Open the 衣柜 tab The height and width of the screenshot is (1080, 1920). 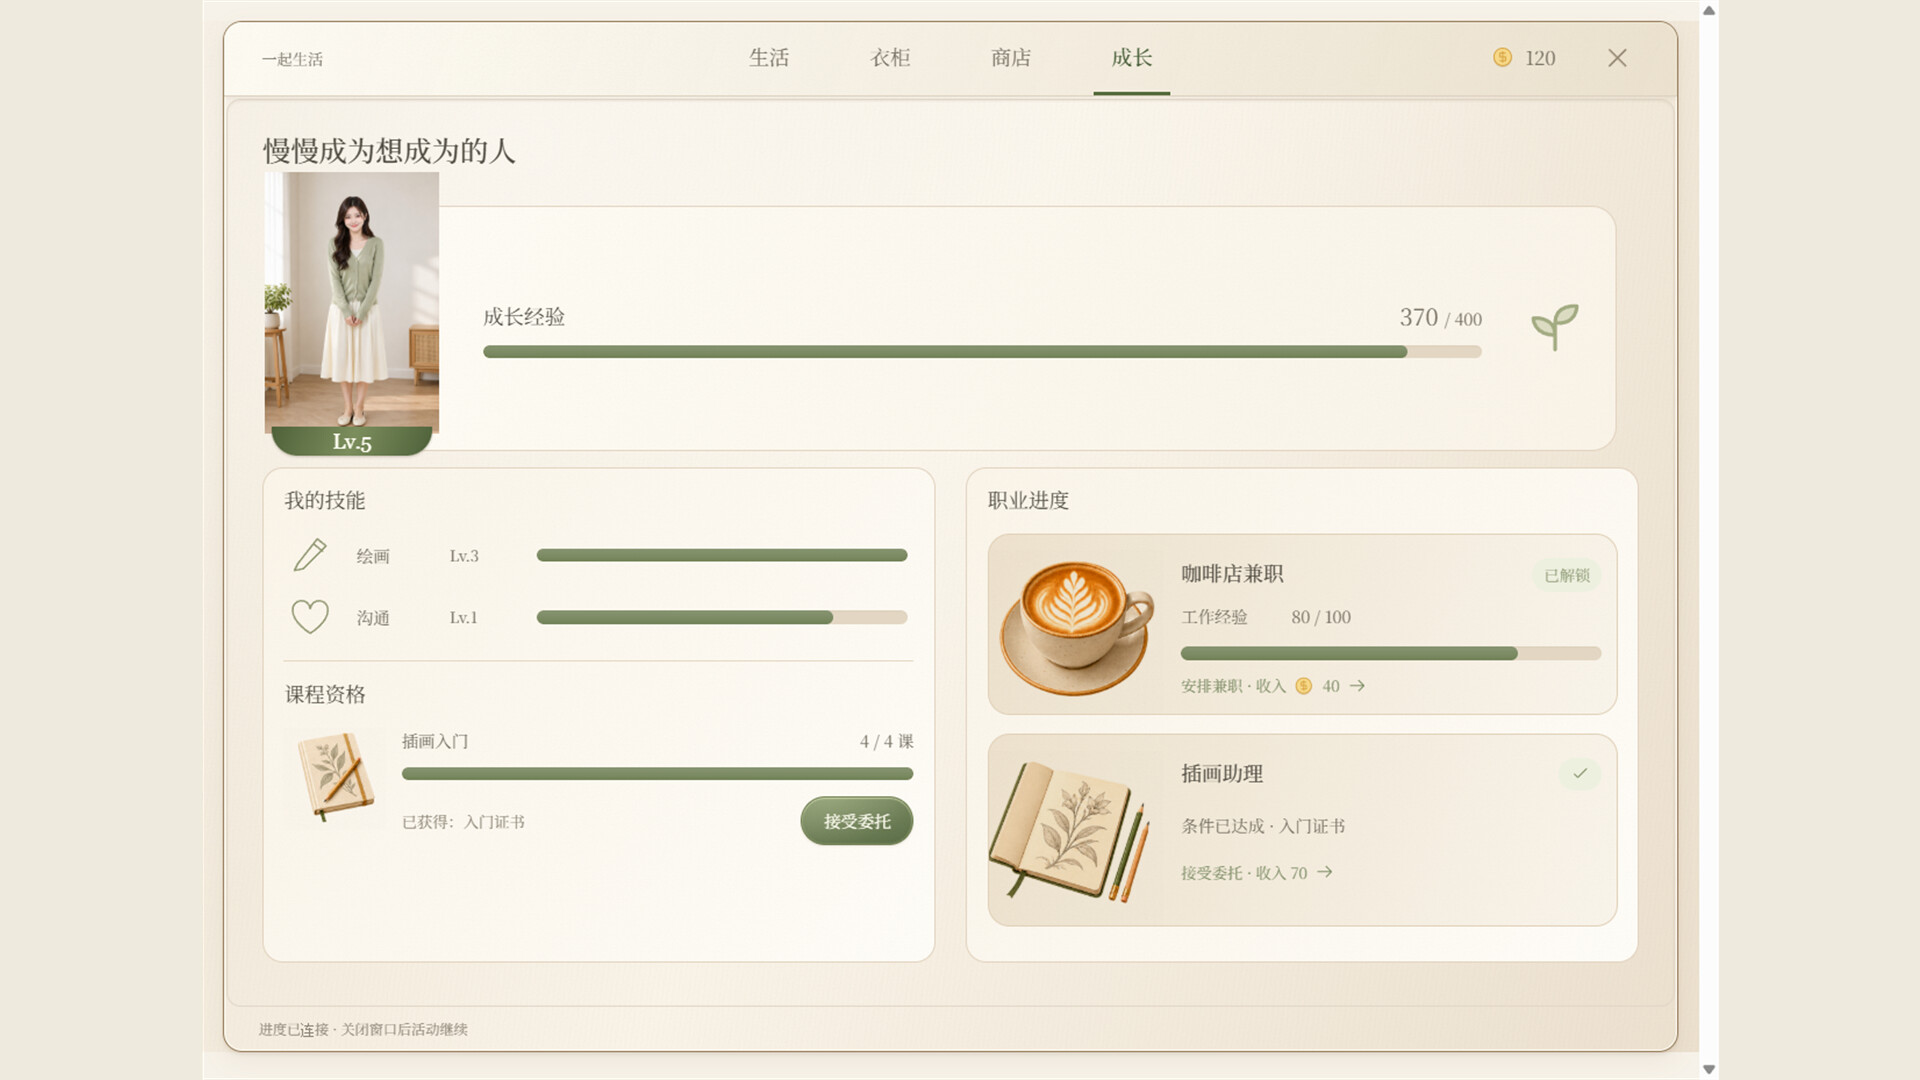(890, 58)
